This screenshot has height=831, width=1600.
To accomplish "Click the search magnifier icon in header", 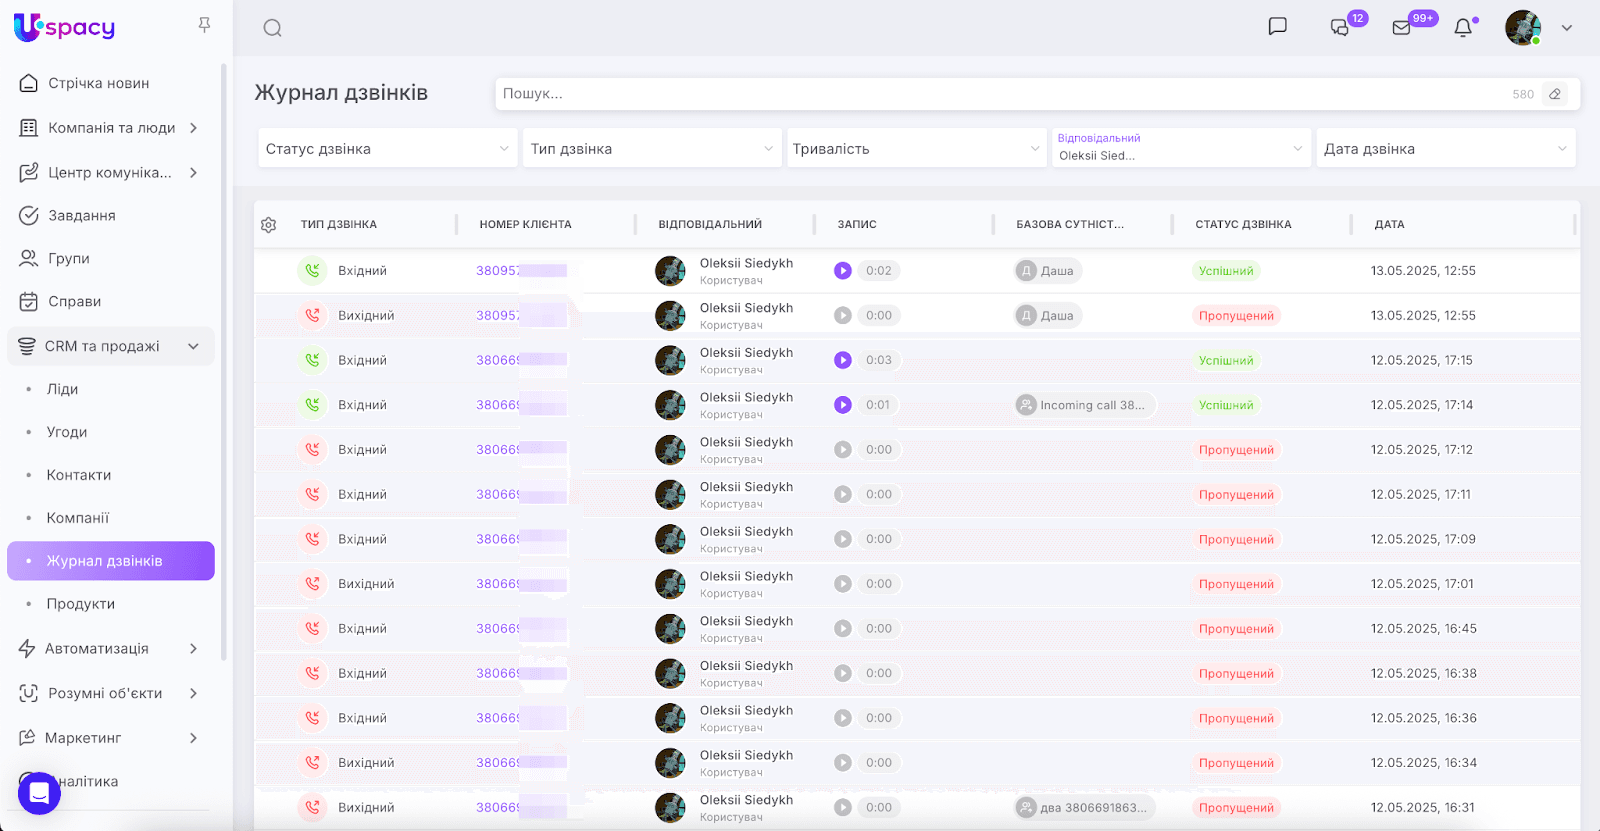I will click(x=272, y=28).
